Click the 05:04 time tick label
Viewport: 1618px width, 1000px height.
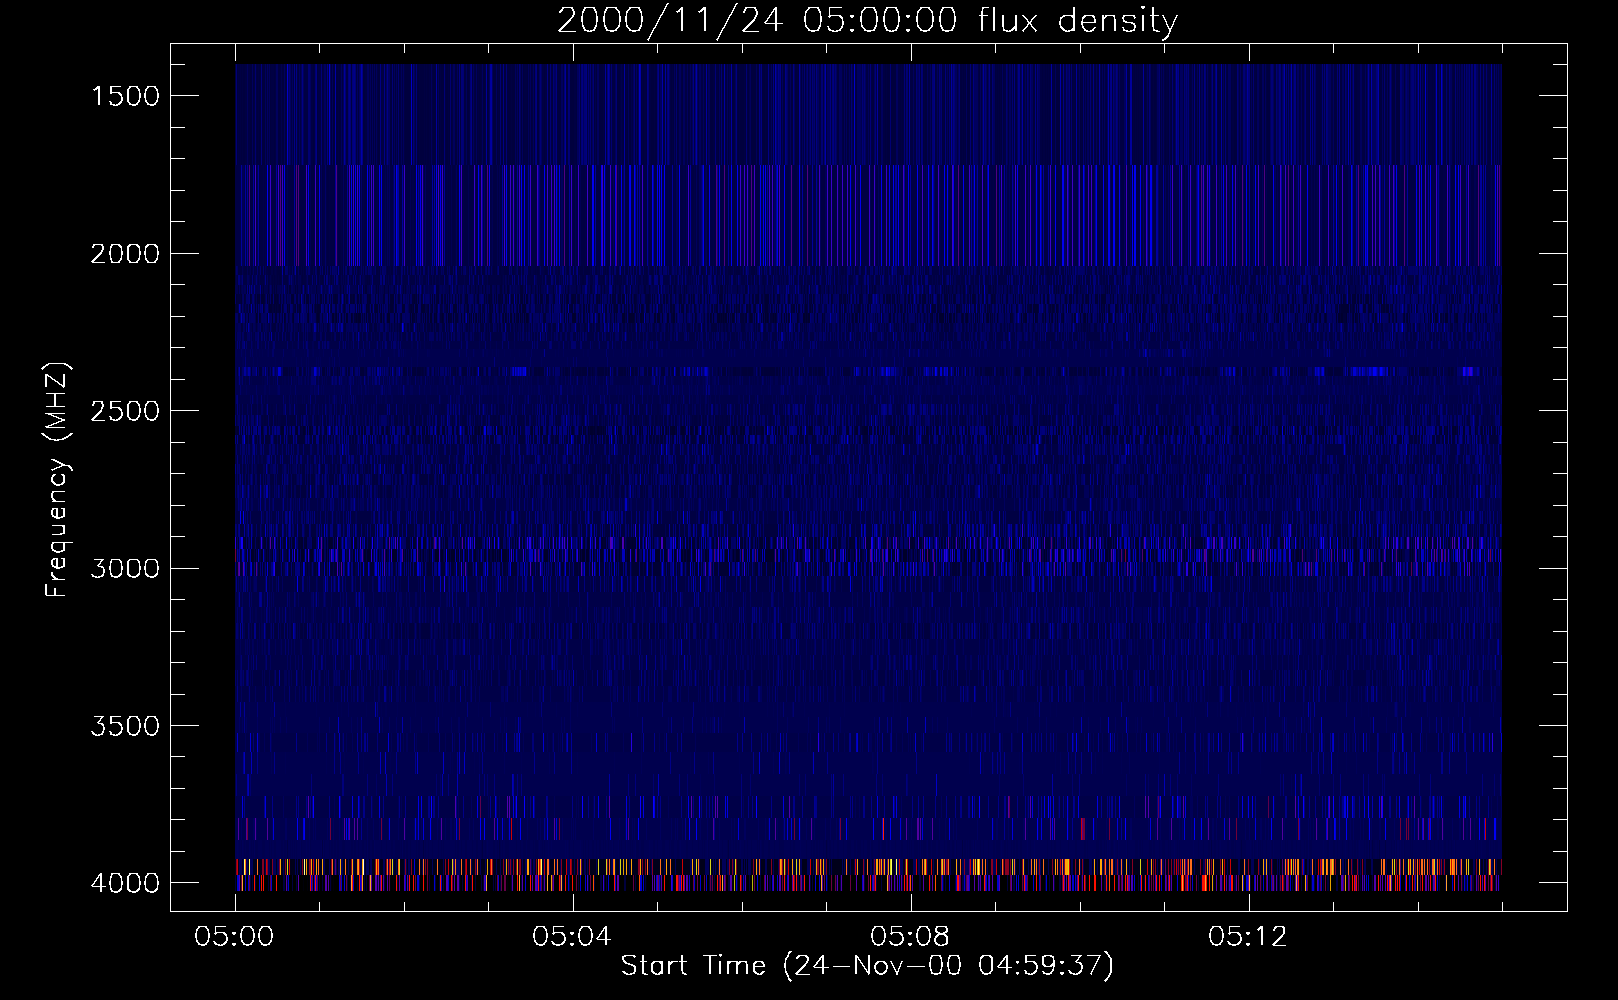[572, 937]
